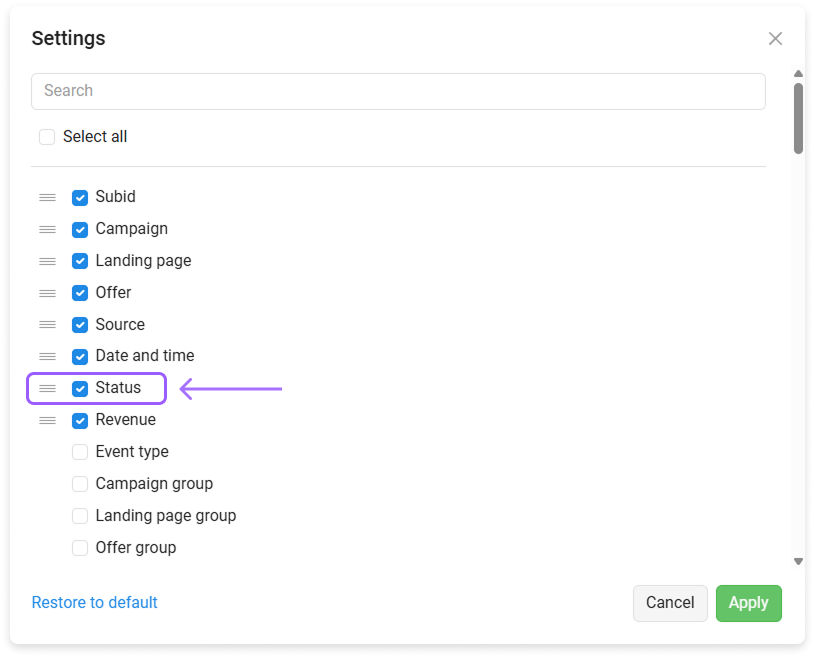Click the reorder handle for Landing page
Image resolution: width=815 pixels, height=658 pixels.
[47, 261]
